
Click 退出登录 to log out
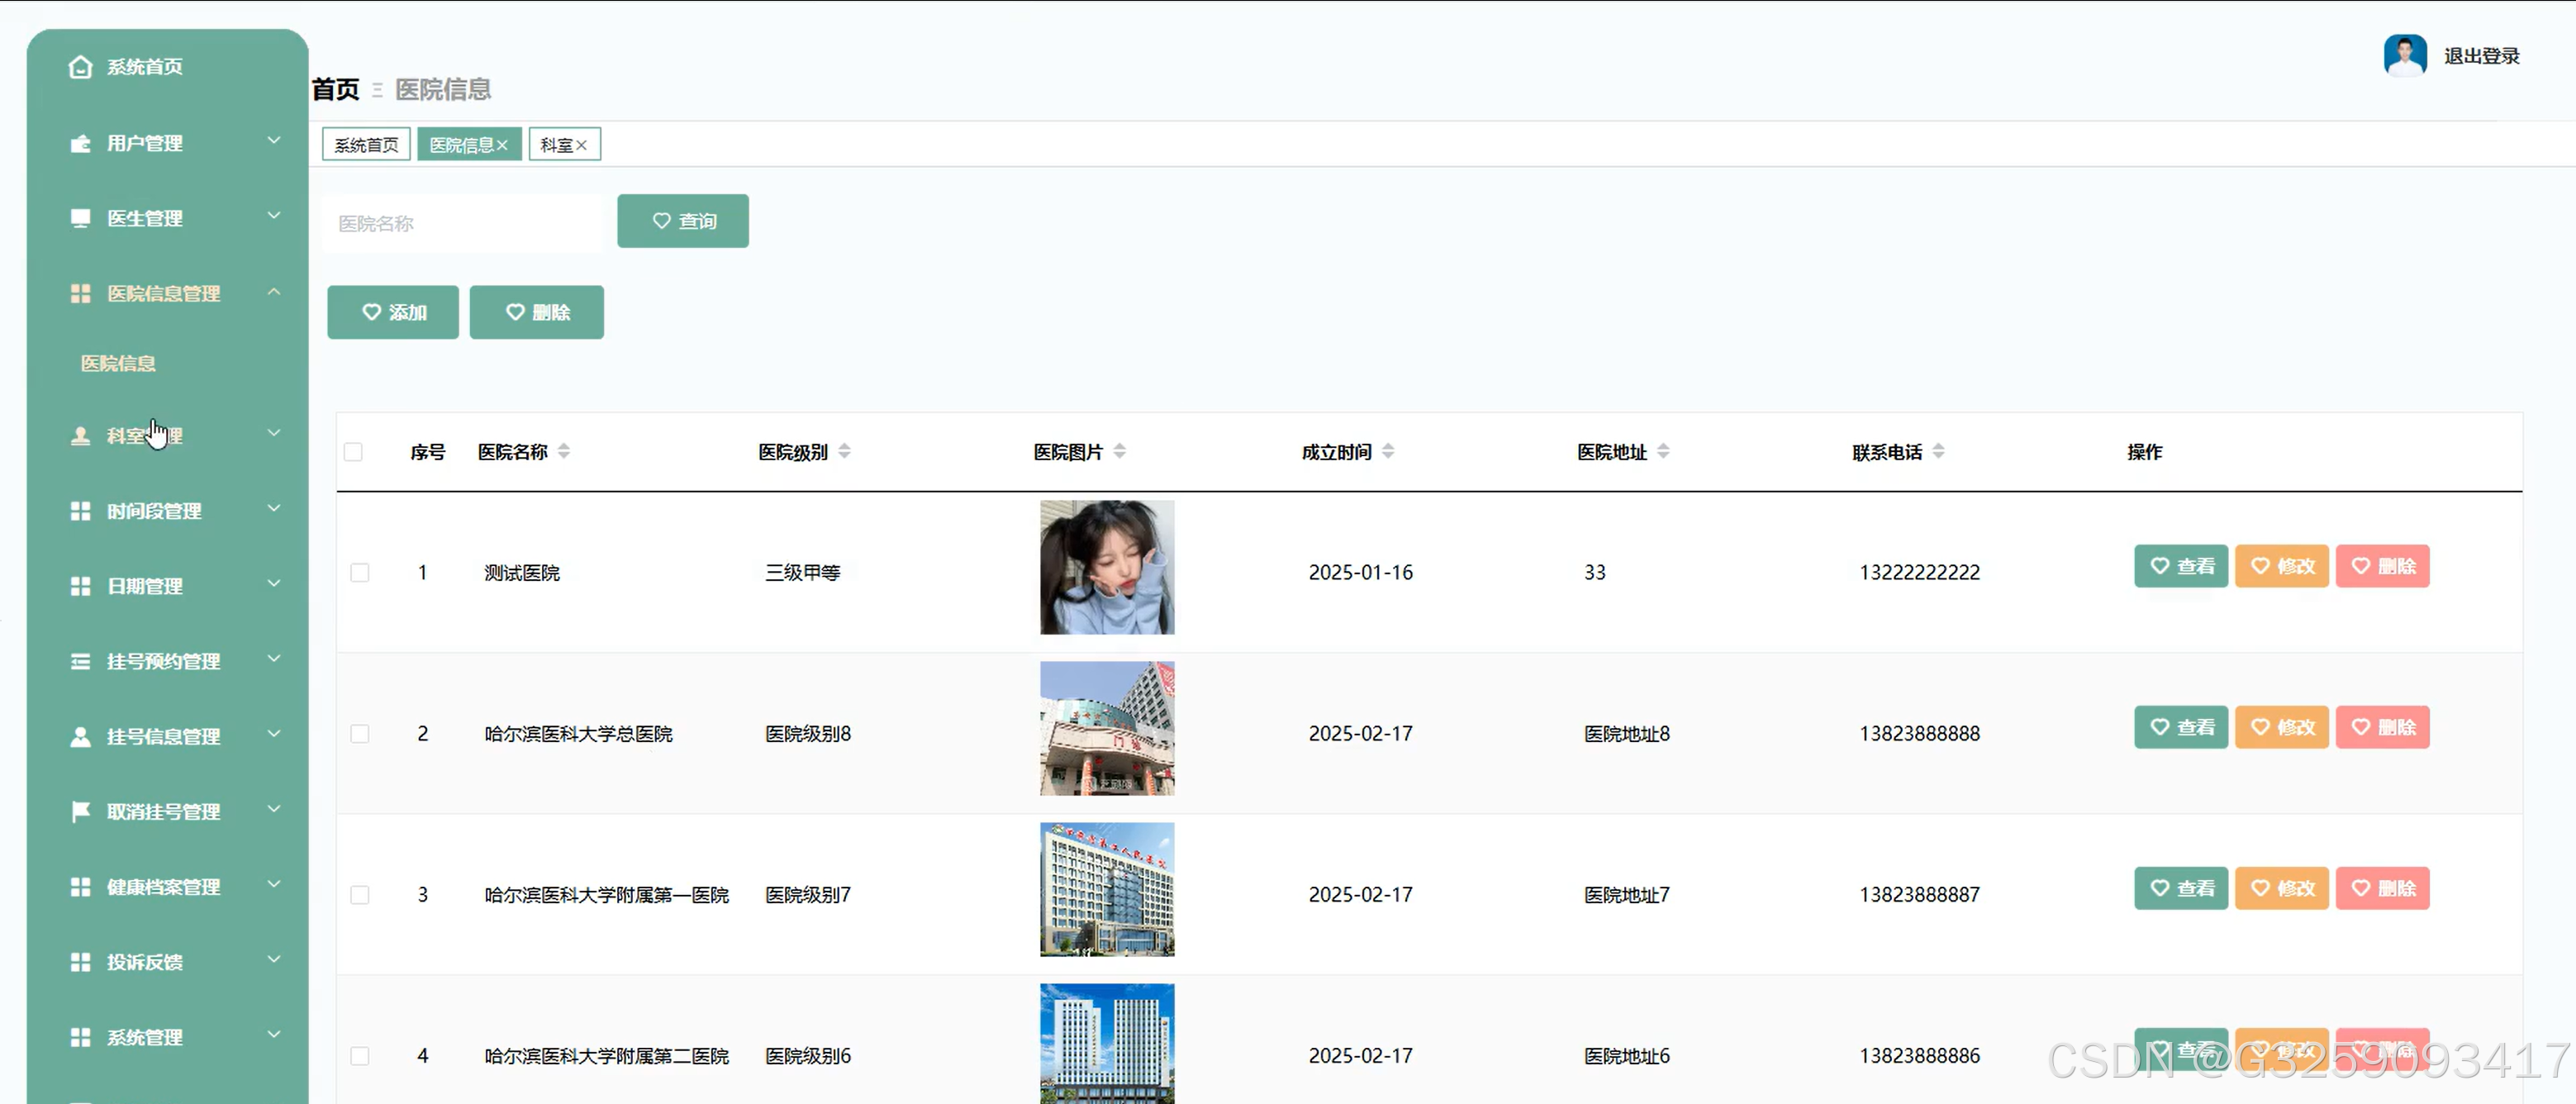(2481, 56)
